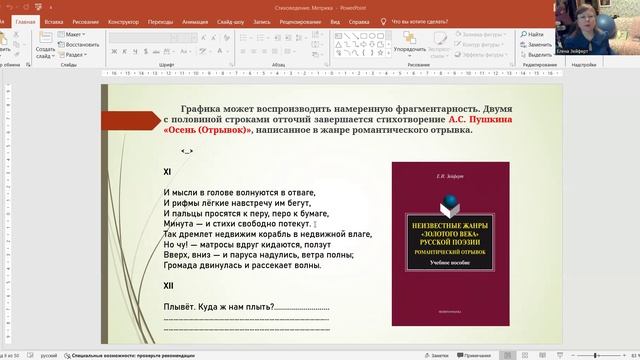
Task: Click the Восстановить button
Action: pos(79,44)
